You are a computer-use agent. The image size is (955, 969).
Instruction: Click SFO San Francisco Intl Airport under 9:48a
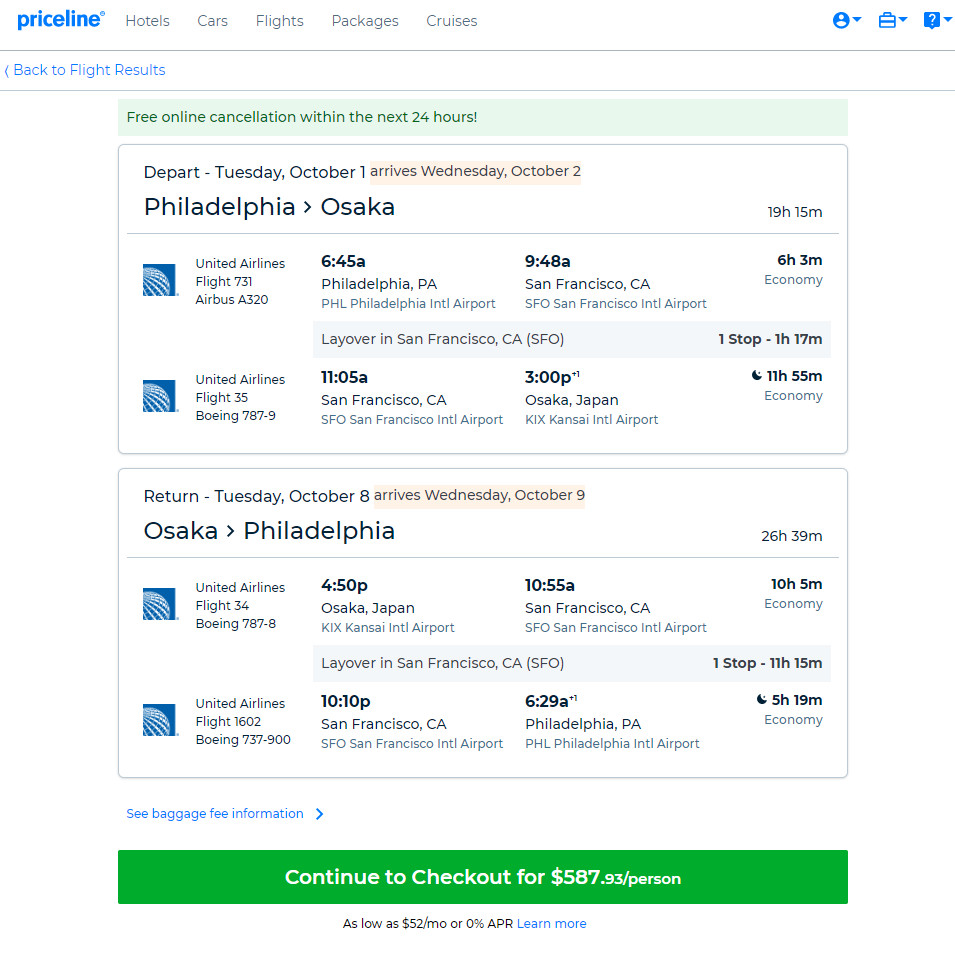point(616,303)
